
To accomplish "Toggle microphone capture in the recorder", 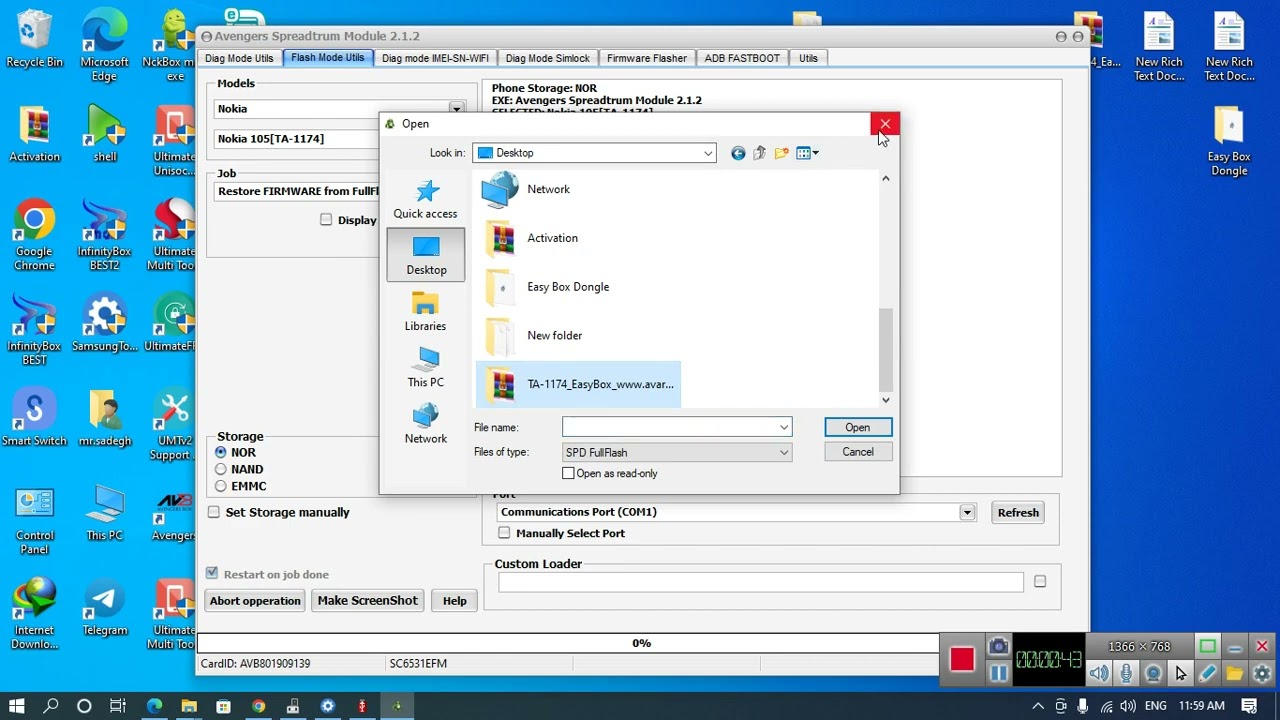I will click(x=1126, y=674).
